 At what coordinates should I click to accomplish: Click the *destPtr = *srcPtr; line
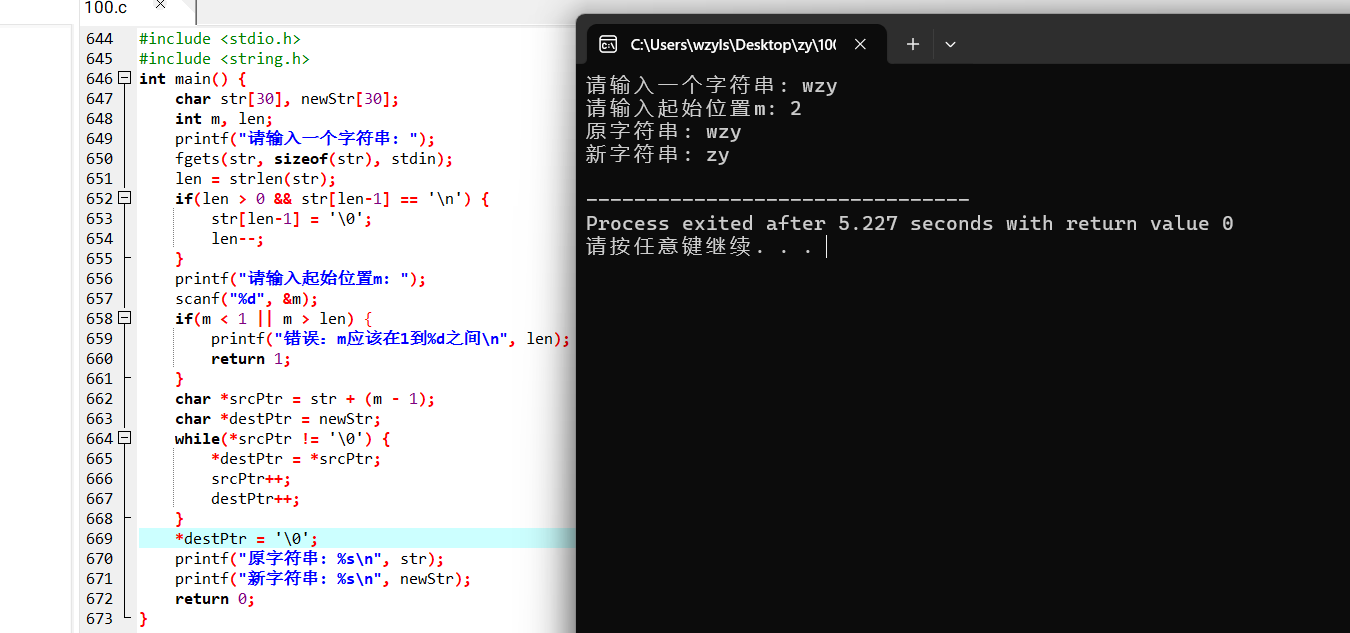point(296,458)
